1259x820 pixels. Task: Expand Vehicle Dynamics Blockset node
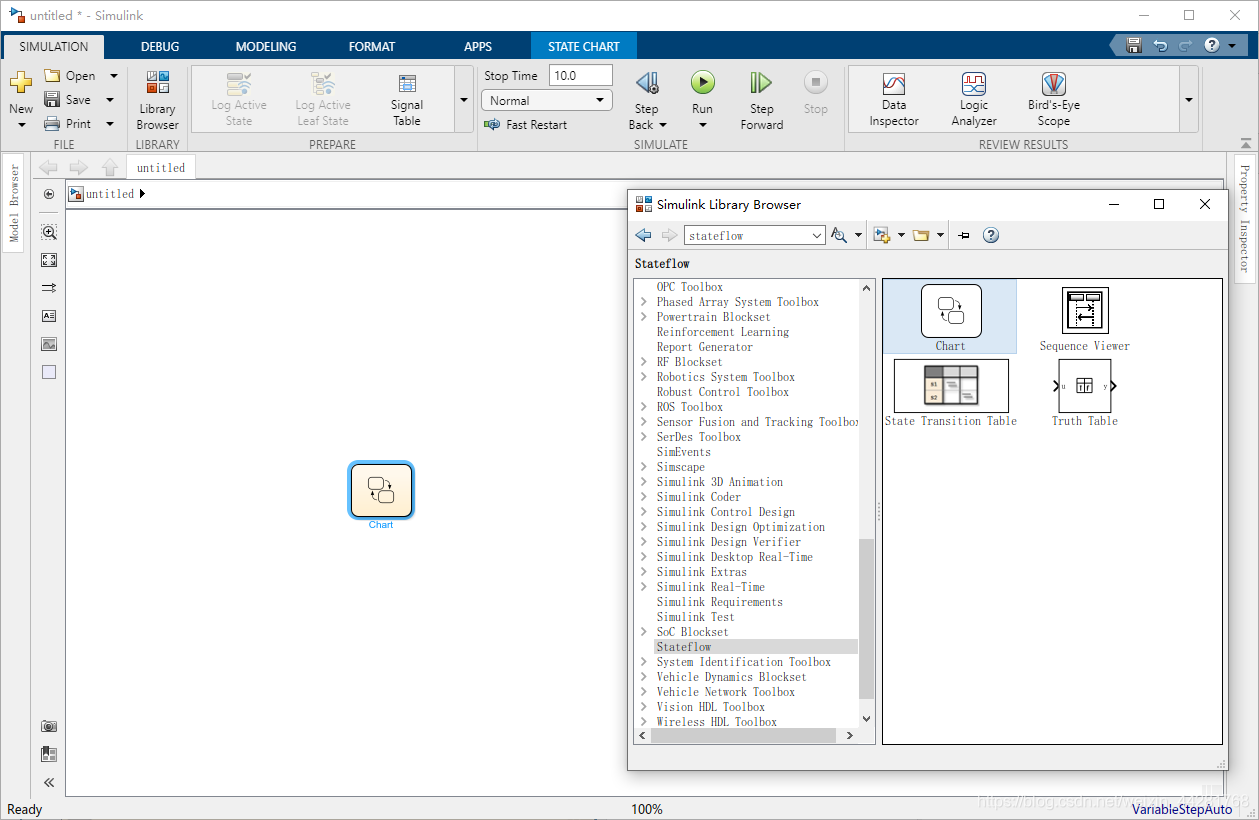point(644,677)
